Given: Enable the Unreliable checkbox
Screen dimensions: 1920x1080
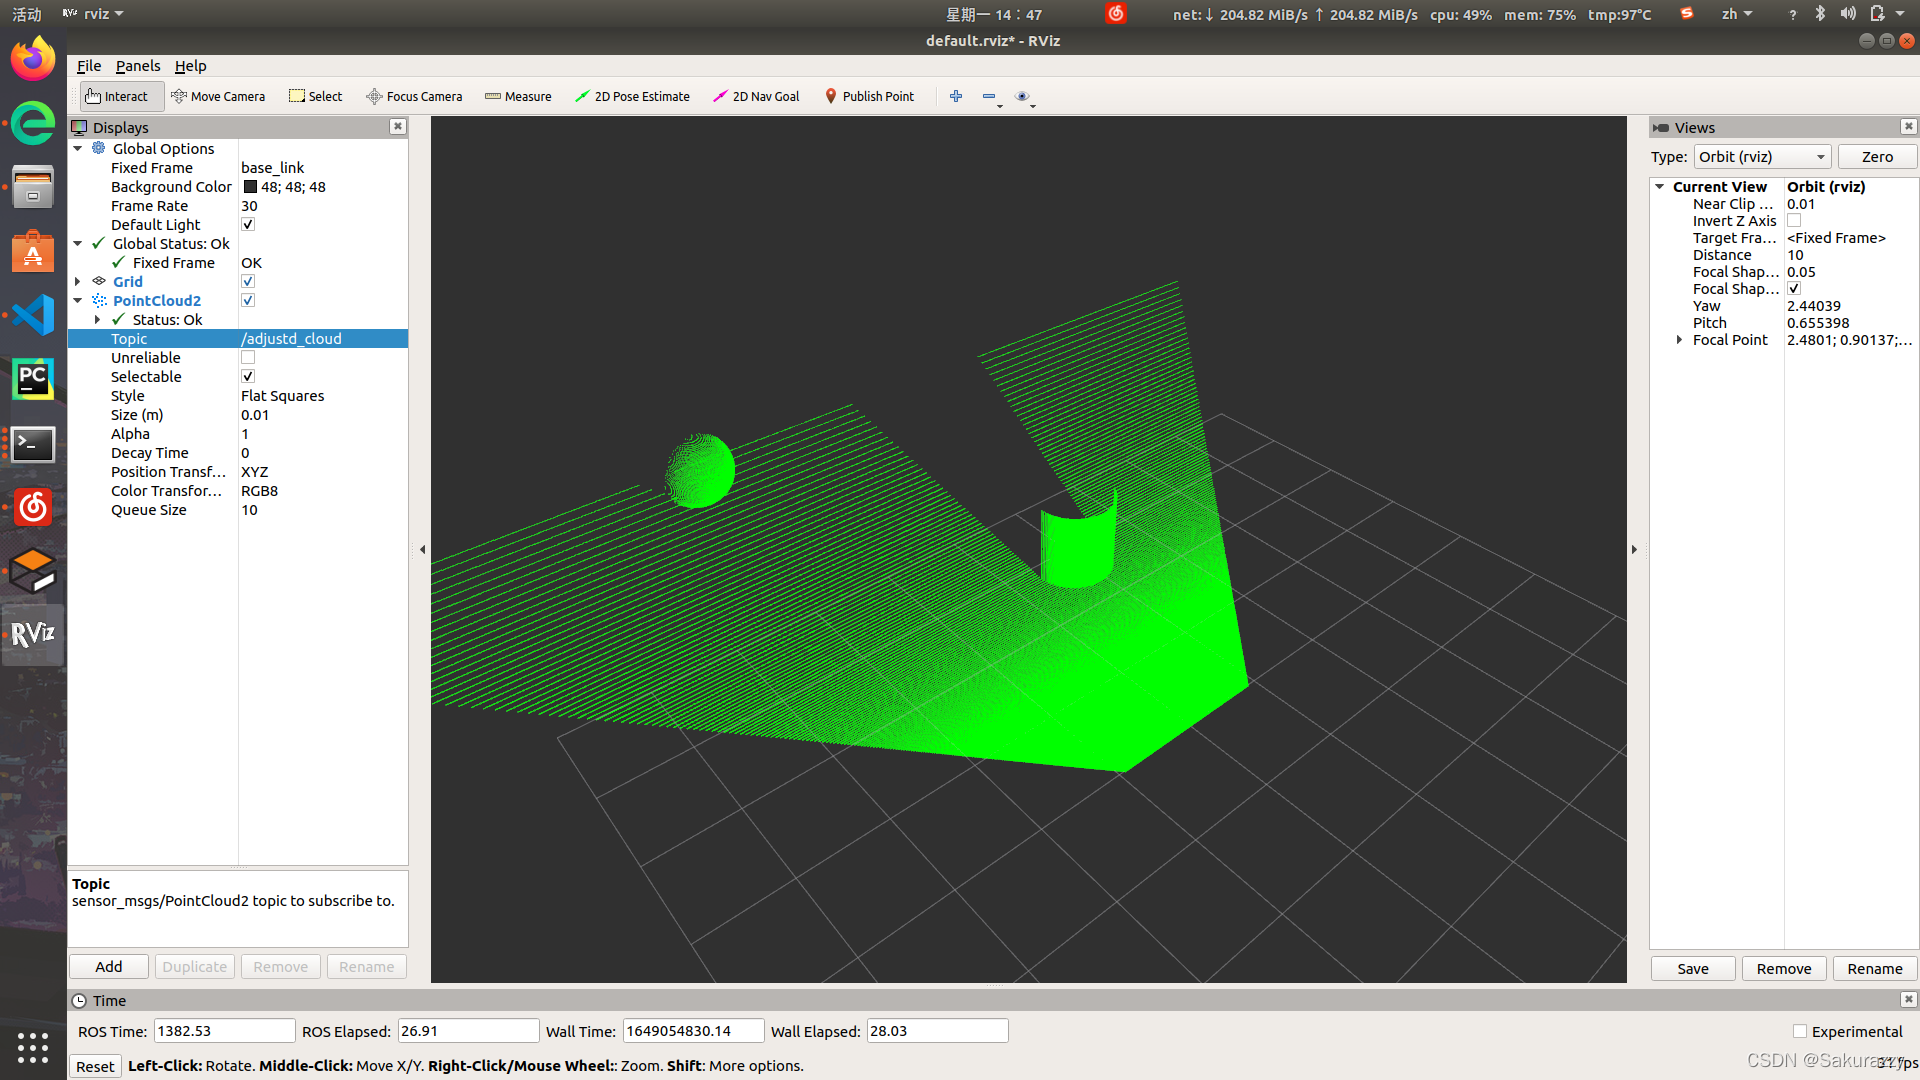Looking at the screenshot, I should [x=248, y=358].
